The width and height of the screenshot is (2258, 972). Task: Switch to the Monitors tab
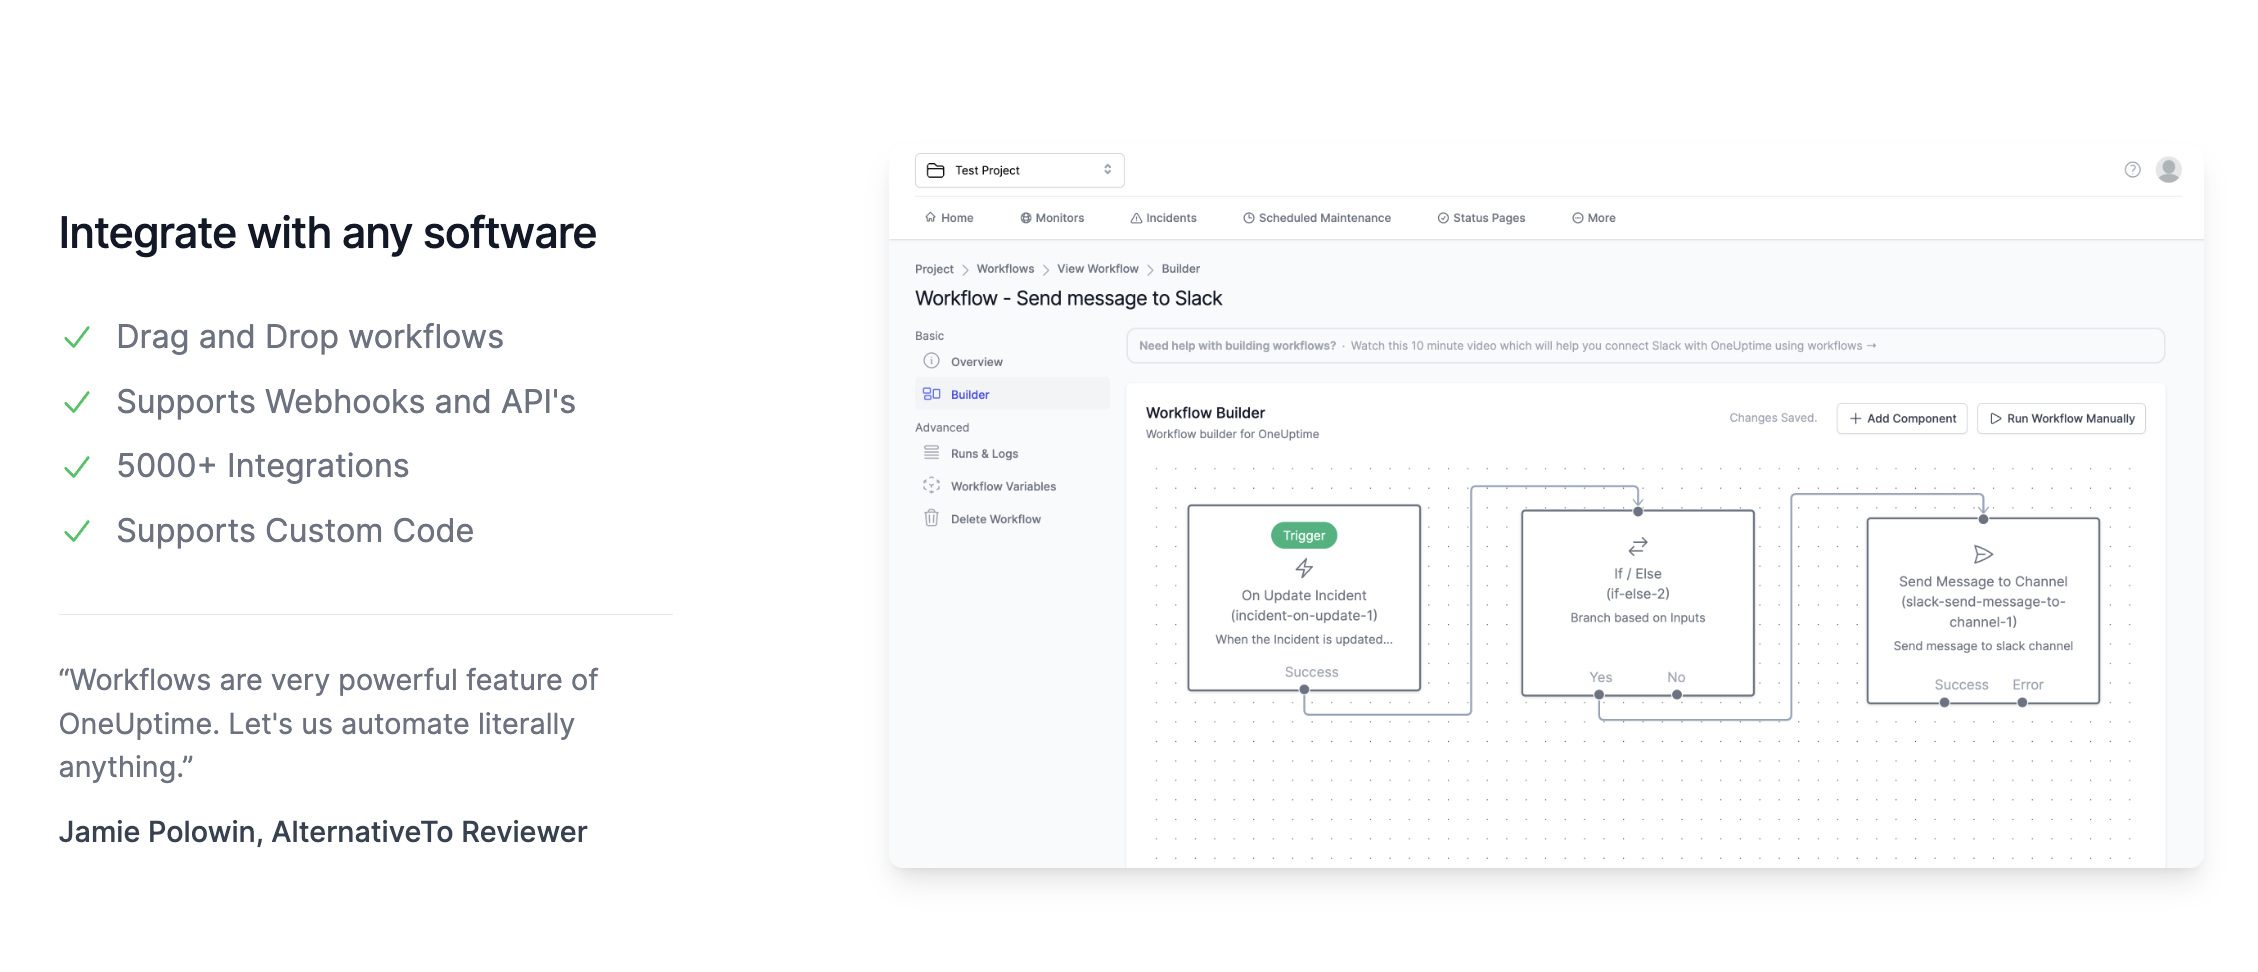coord(1052,218)
